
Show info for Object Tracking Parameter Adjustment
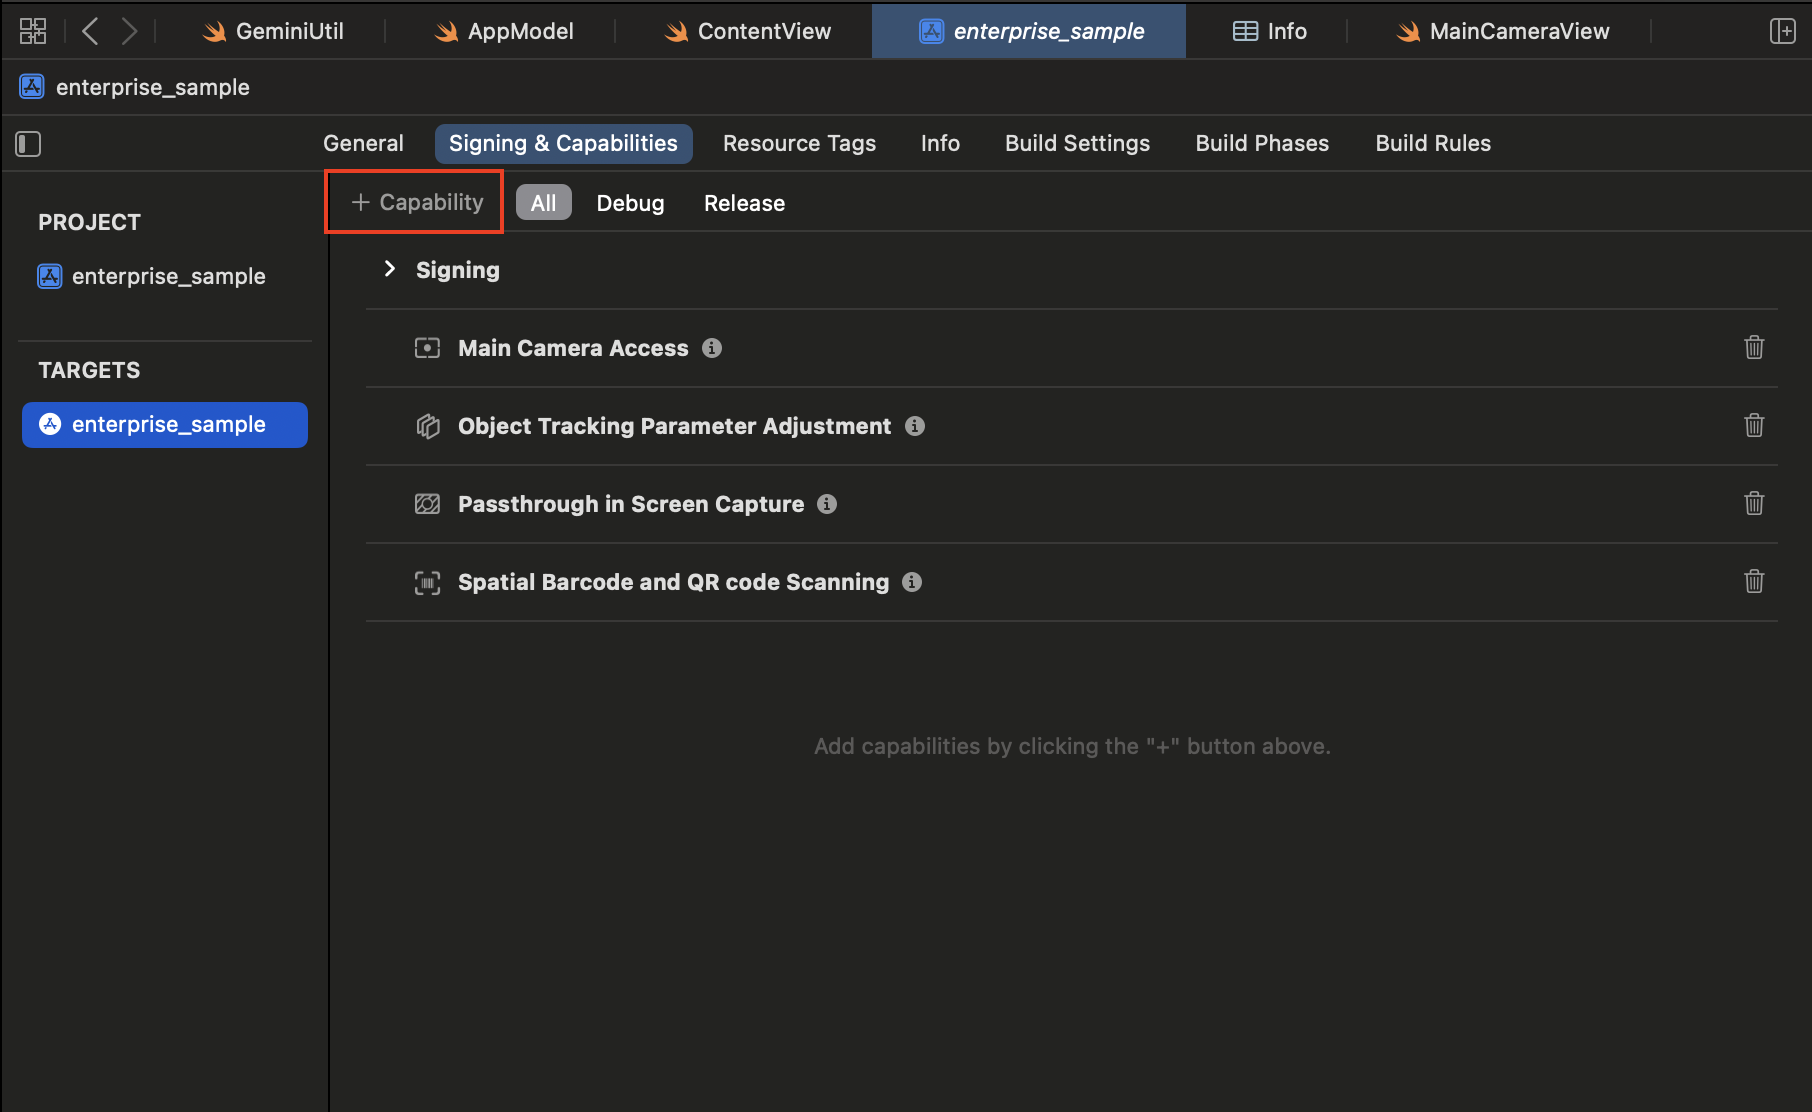(915, 426)
